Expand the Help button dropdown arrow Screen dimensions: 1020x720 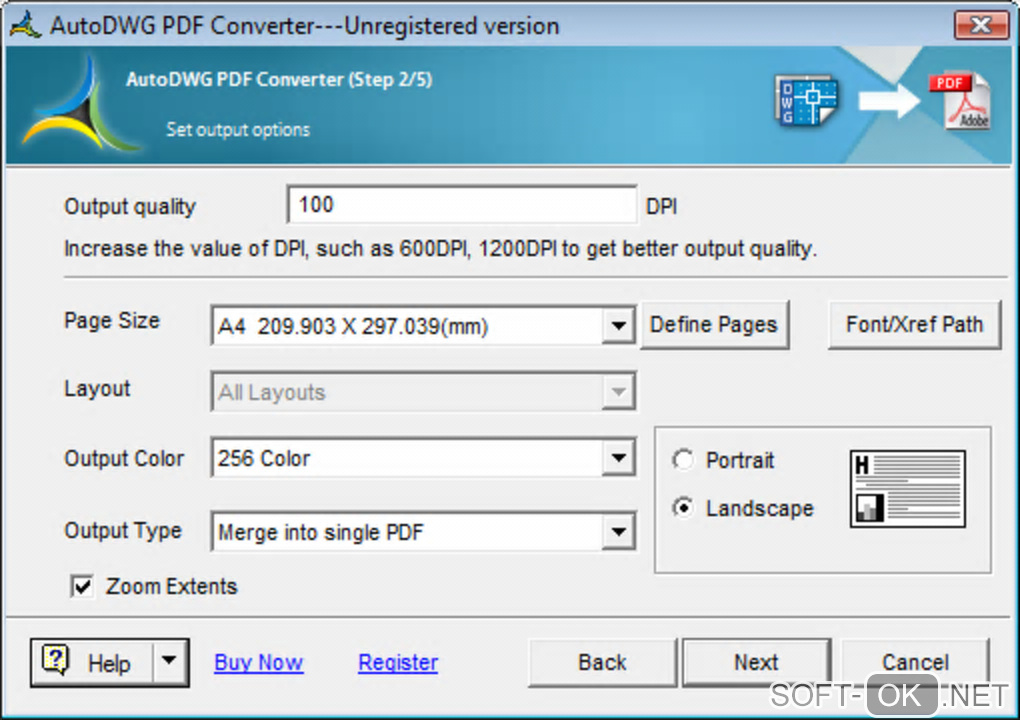pos(170,661)
